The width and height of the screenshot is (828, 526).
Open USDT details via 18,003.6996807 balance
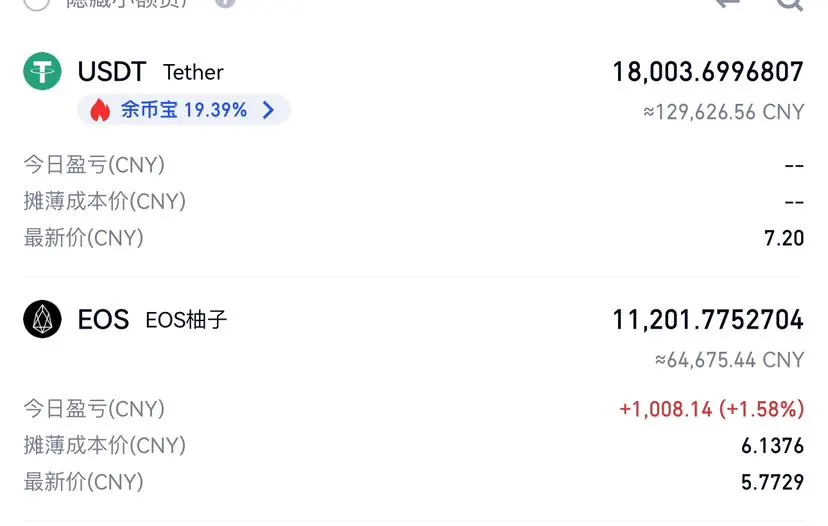point(708,72)
